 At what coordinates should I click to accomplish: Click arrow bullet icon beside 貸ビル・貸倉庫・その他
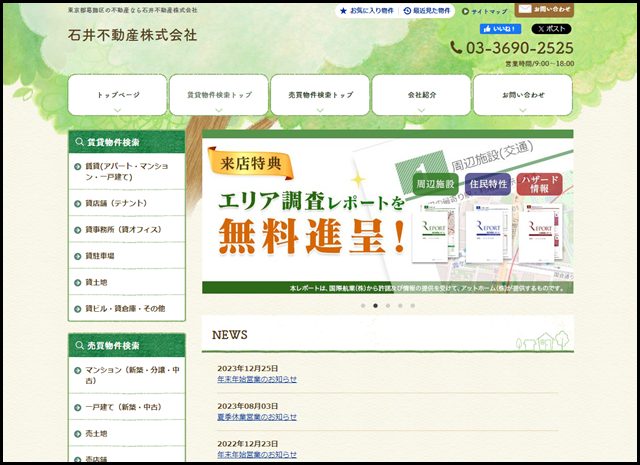pyautogui.click(x=78, y=309)
